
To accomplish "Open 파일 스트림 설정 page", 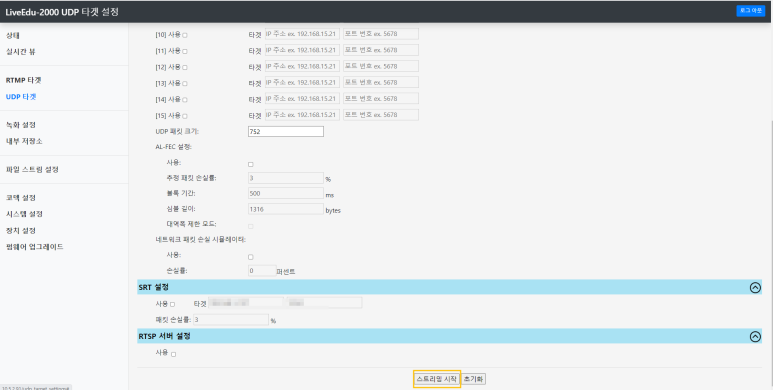I will [32, 170].
